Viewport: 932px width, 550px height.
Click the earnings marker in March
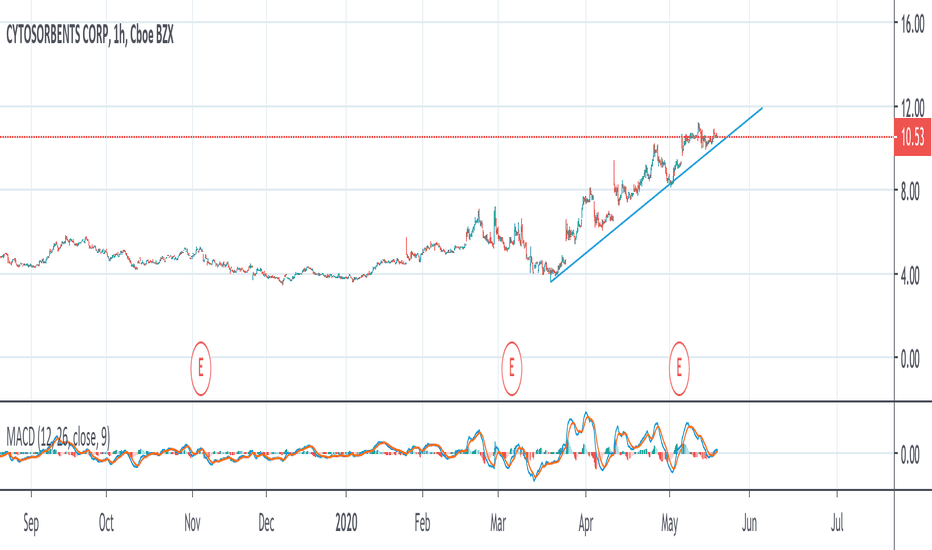511,369
